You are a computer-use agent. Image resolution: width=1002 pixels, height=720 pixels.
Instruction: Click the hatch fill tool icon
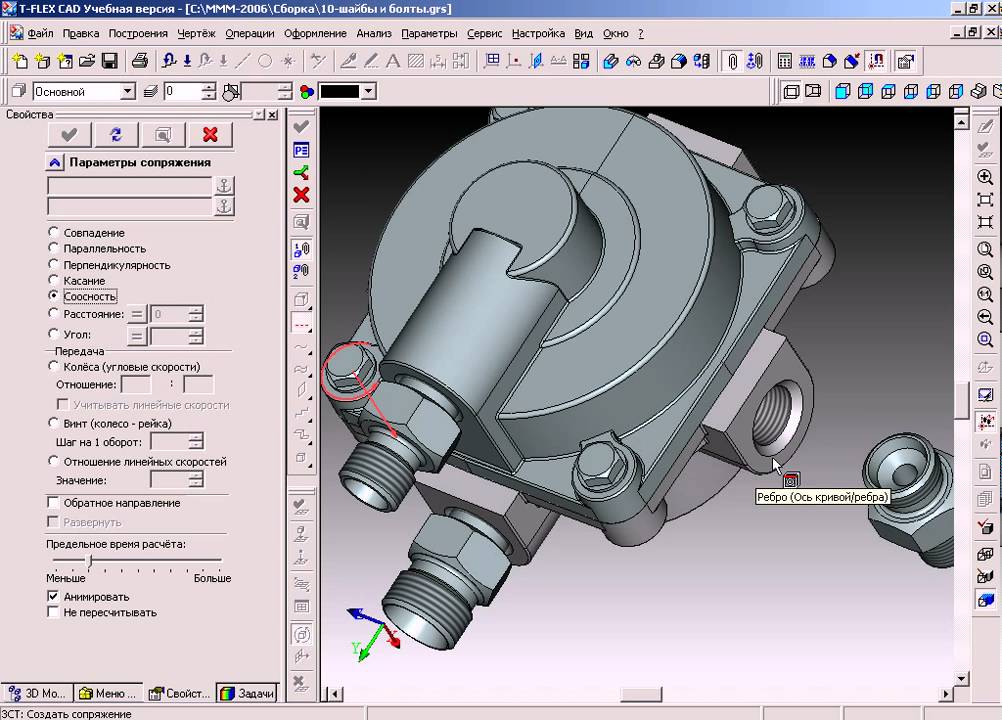pyautogui.click(x=415, y=61)
